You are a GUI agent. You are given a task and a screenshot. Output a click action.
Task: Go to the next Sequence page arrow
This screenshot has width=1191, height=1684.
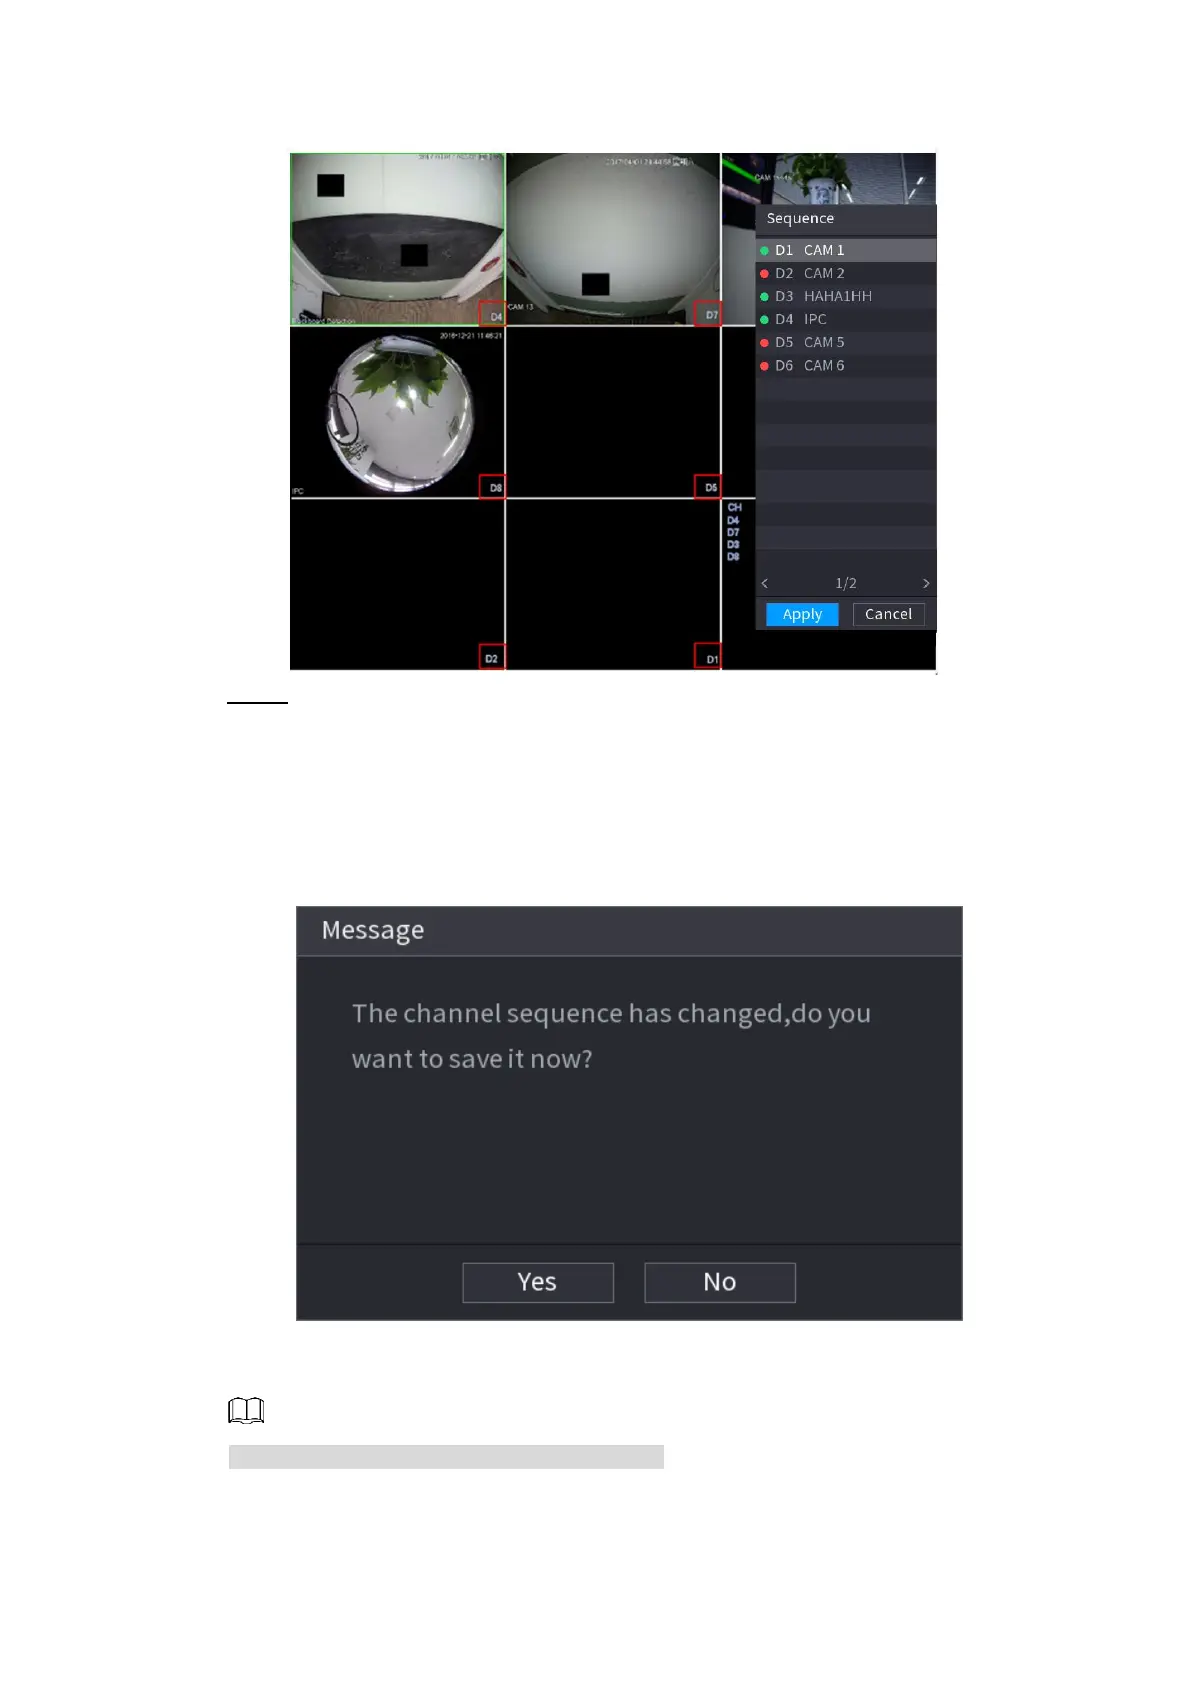[x=926, y=583]
